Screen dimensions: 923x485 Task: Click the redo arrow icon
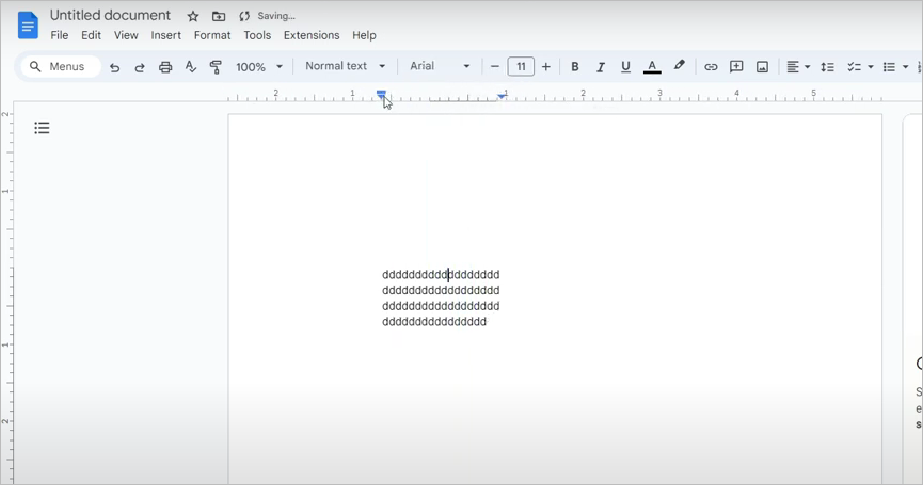[x=140, y=67]
